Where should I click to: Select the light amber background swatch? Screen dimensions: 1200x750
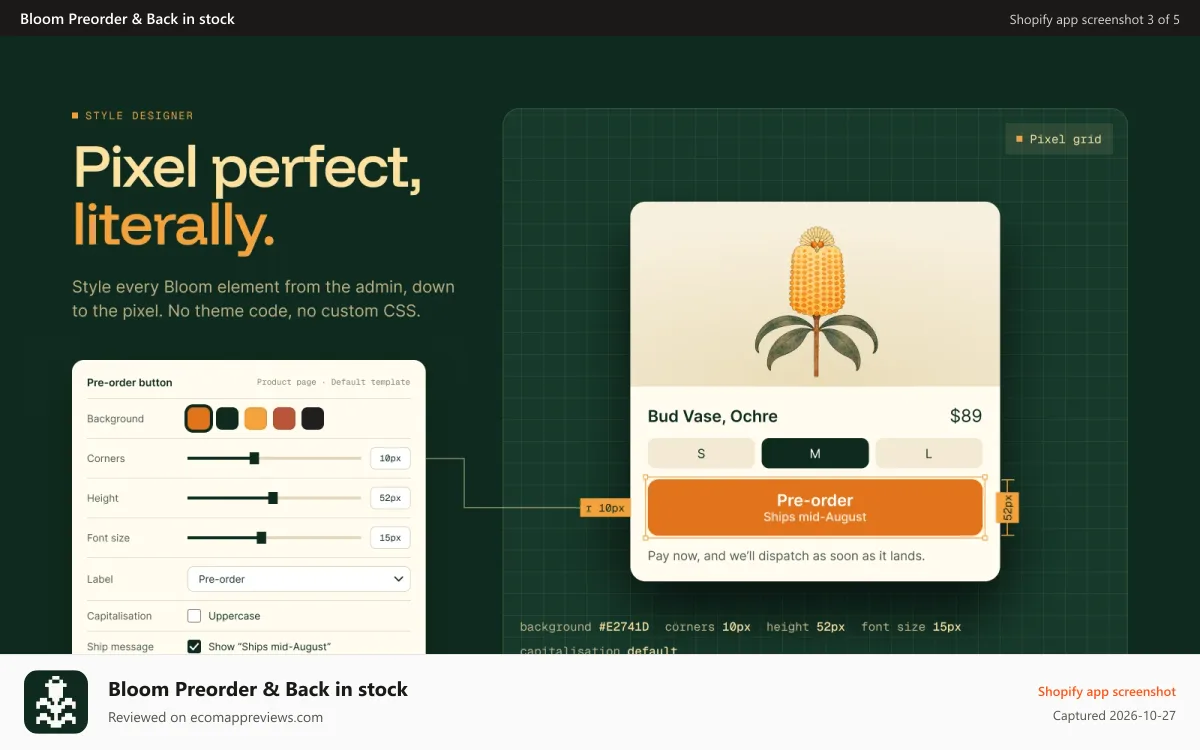coord(256,418)
